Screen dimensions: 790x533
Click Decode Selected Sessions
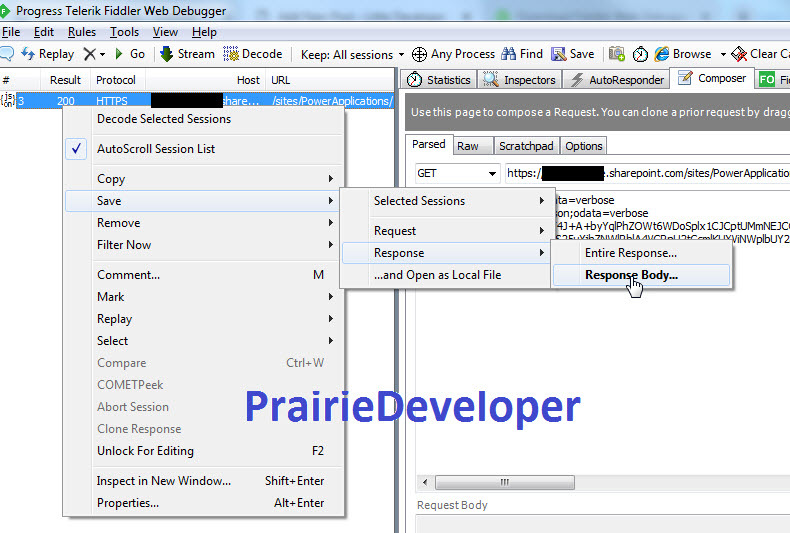tap(204, 119)
